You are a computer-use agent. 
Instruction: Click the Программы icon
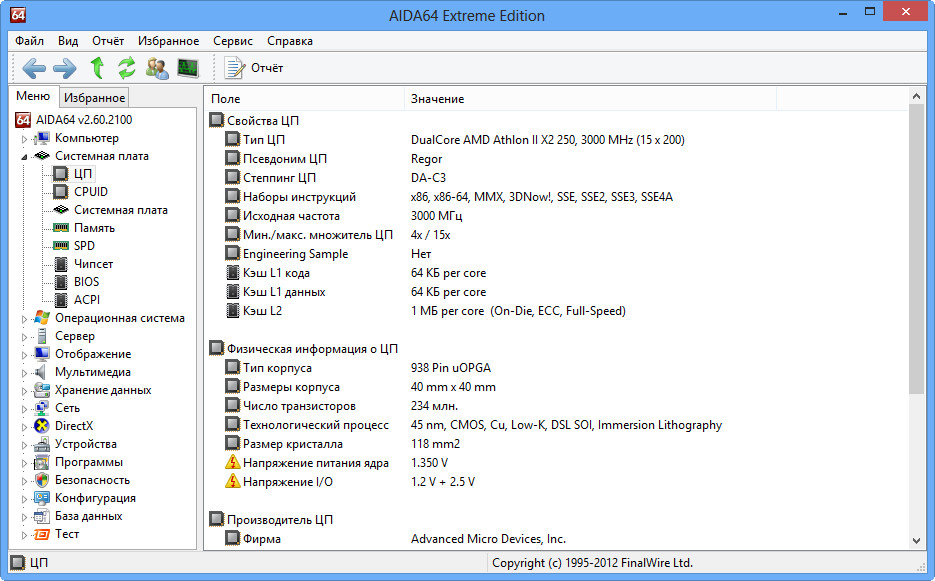click(42, 462)
